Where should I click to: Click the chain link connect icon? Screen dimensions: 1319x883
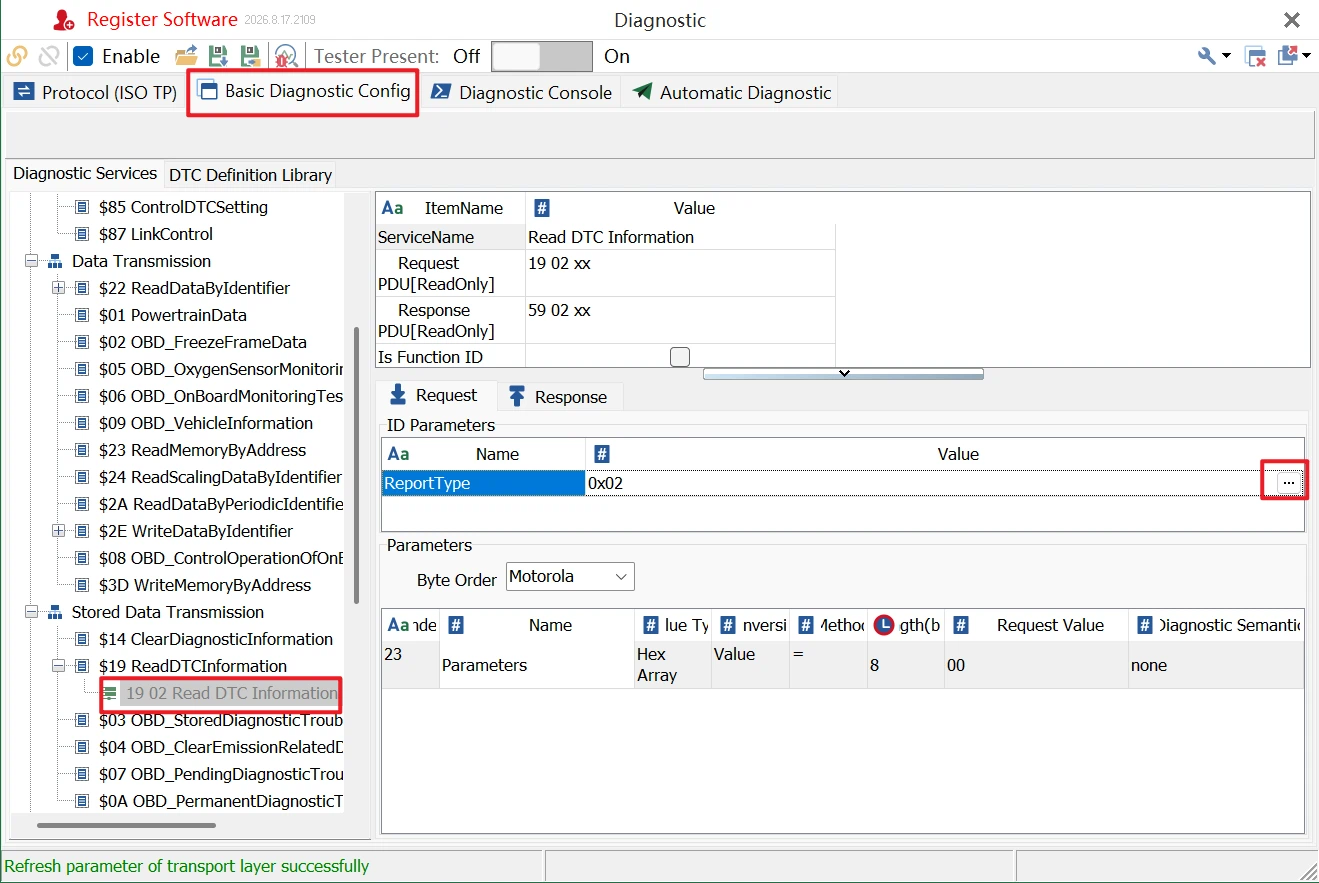click(x=17, y=56)
